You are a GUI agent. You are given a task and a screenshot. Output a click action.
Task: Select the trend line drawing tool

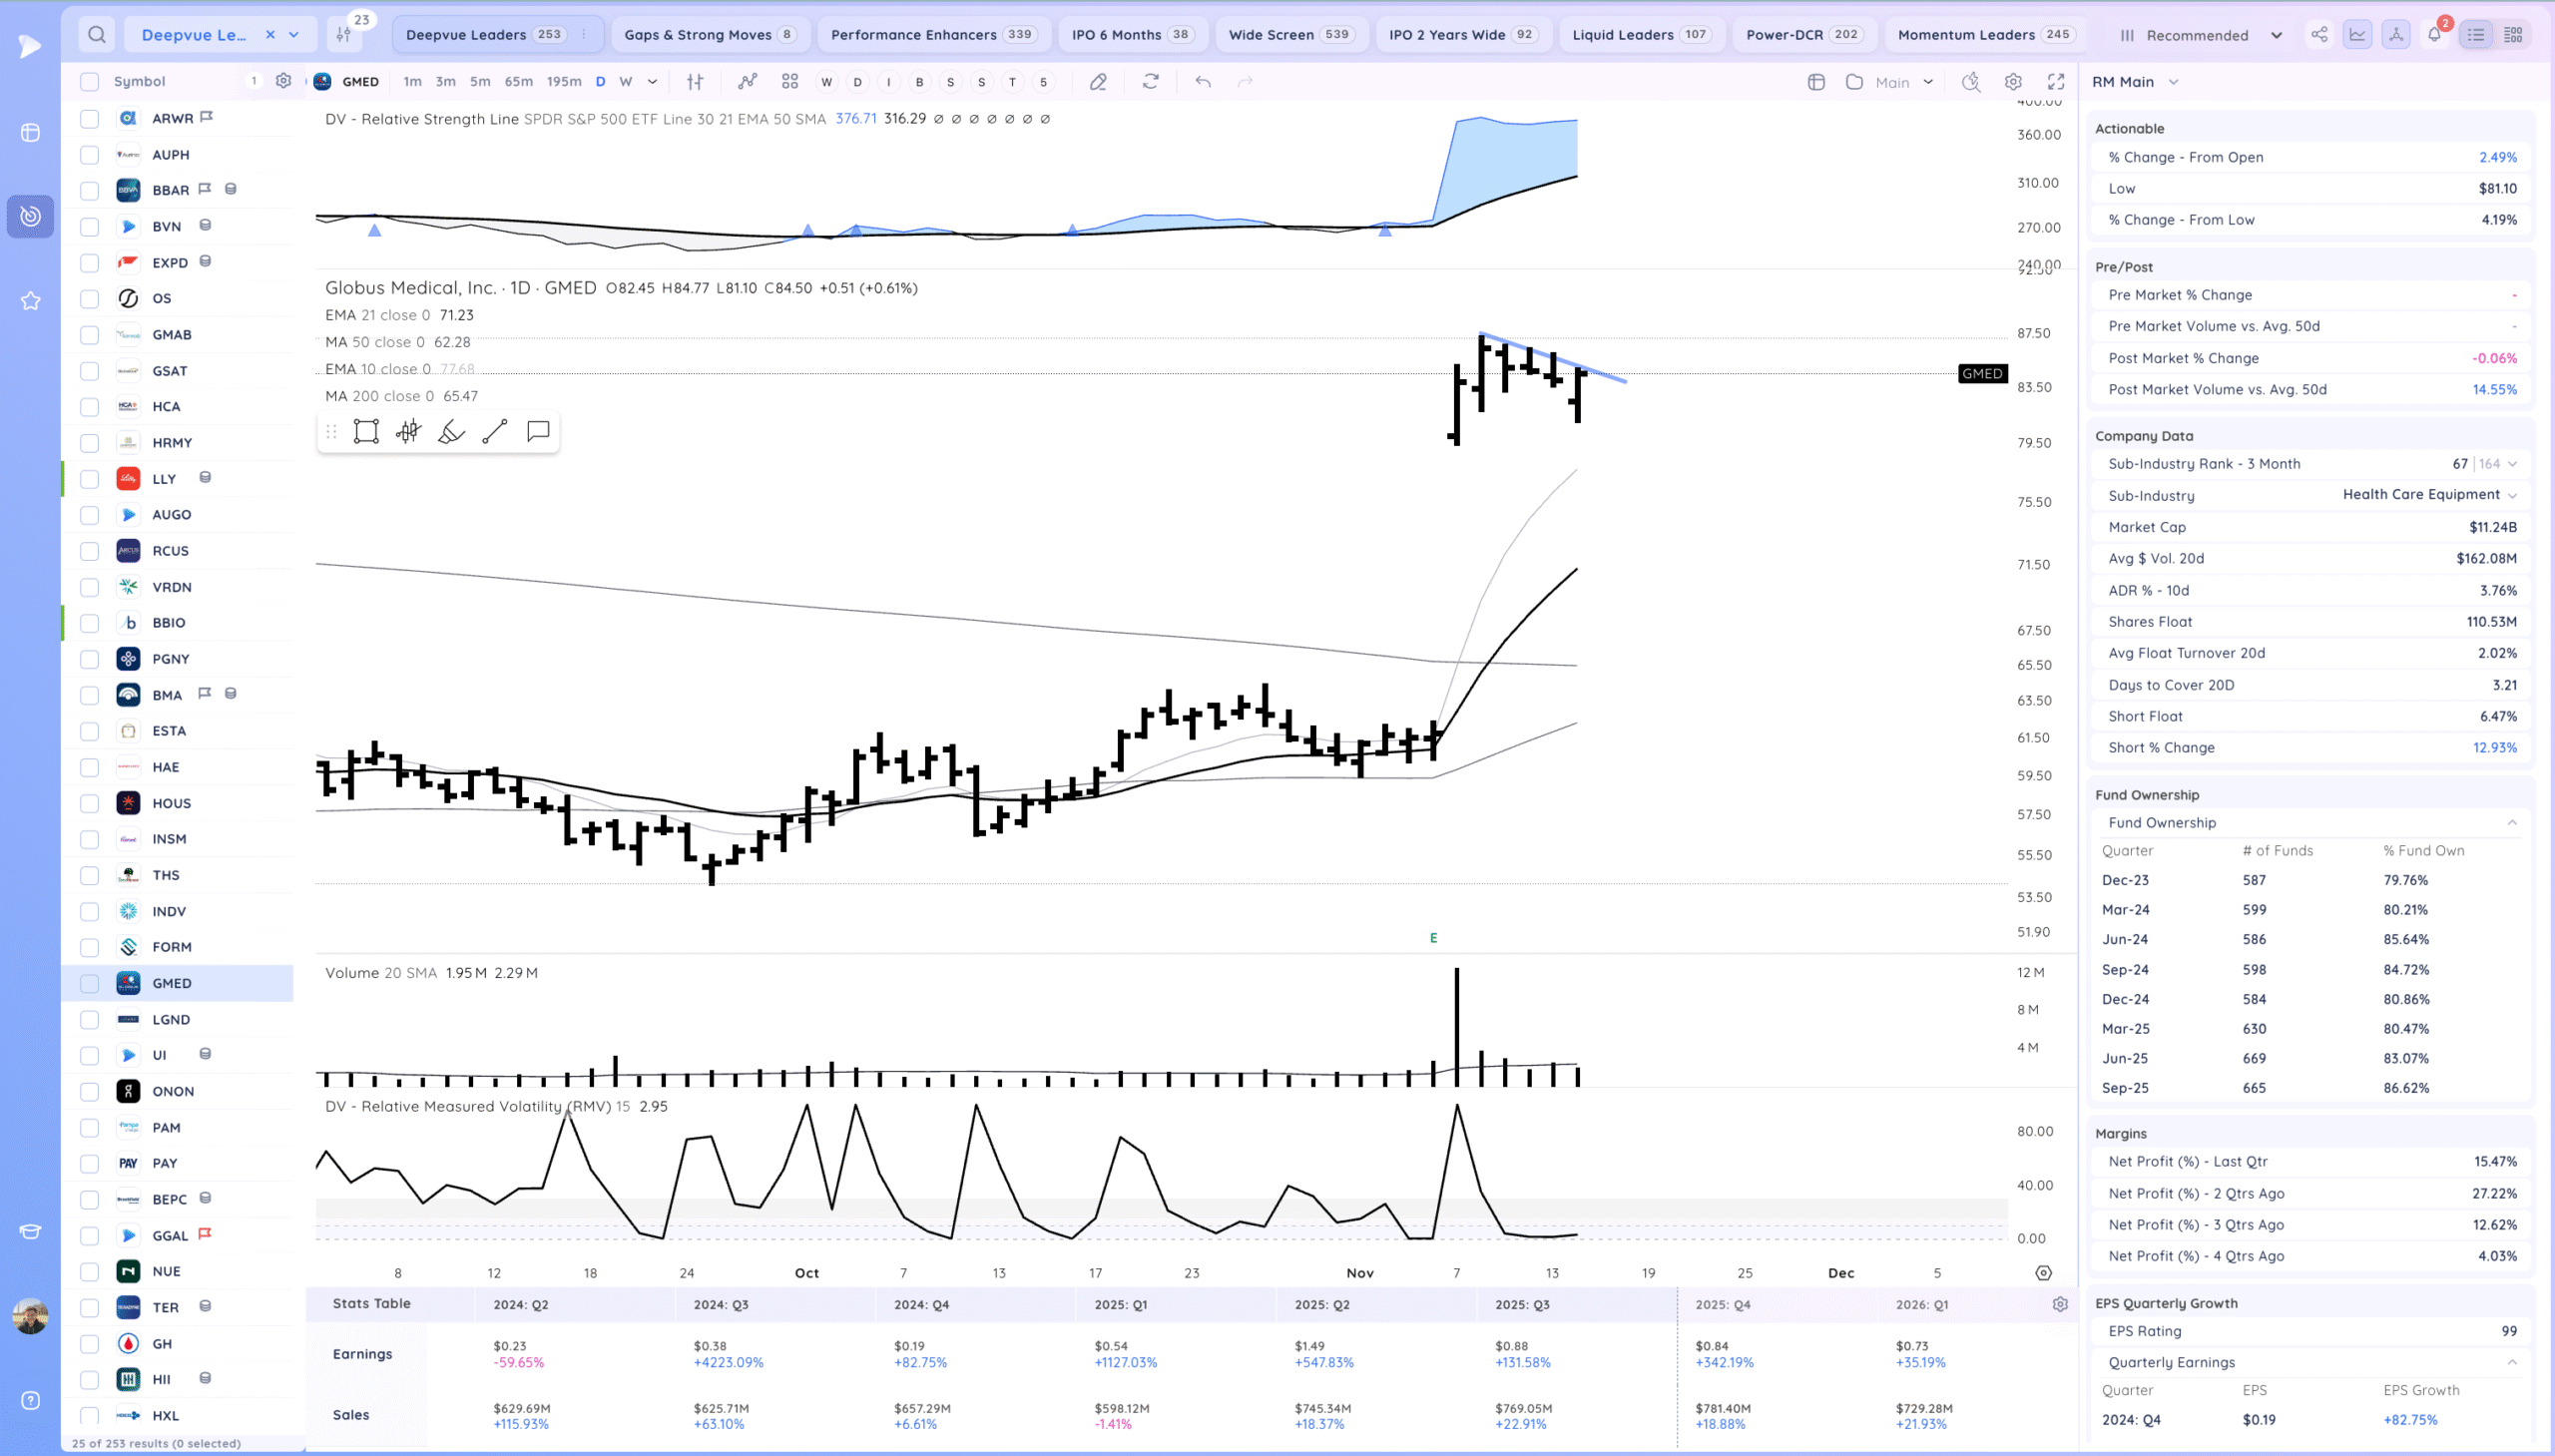pos(495,432)
